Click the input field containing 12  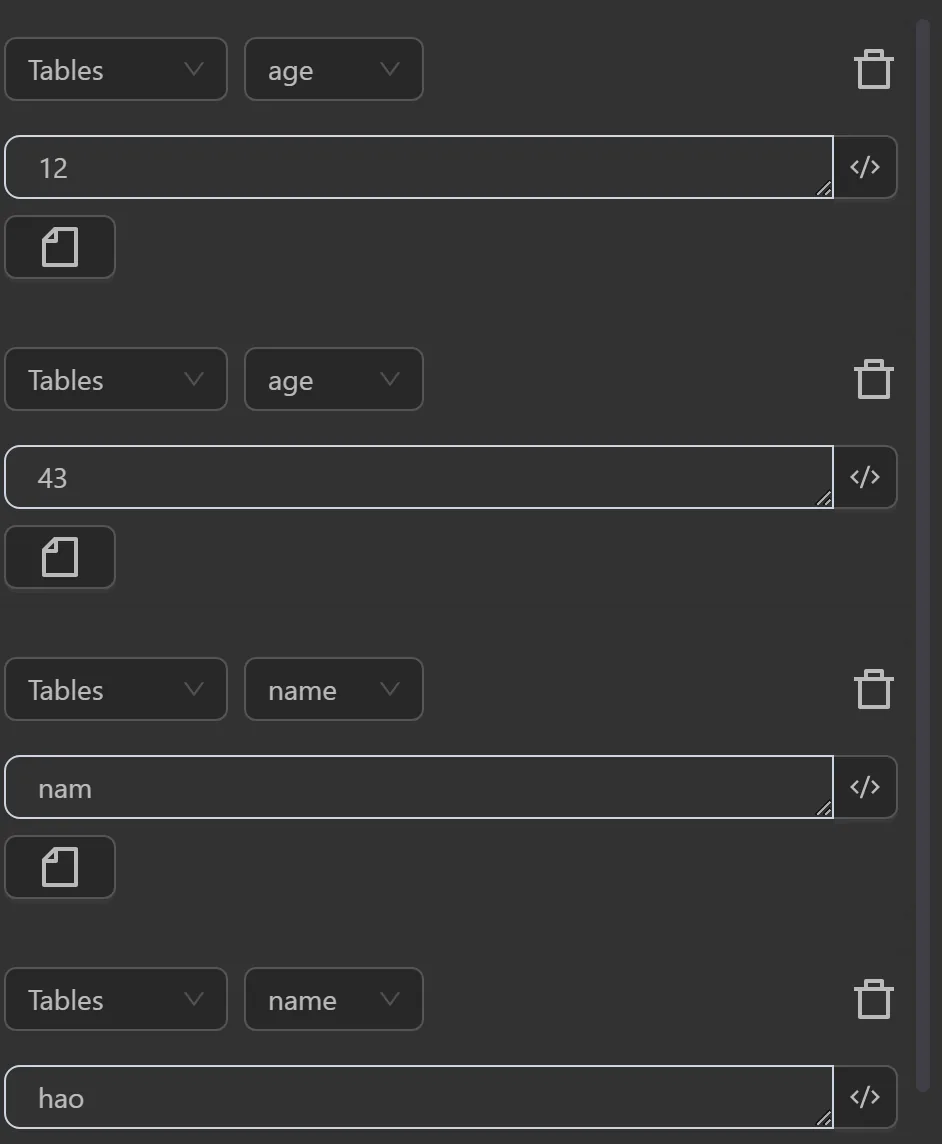click(x=400, y=166)
